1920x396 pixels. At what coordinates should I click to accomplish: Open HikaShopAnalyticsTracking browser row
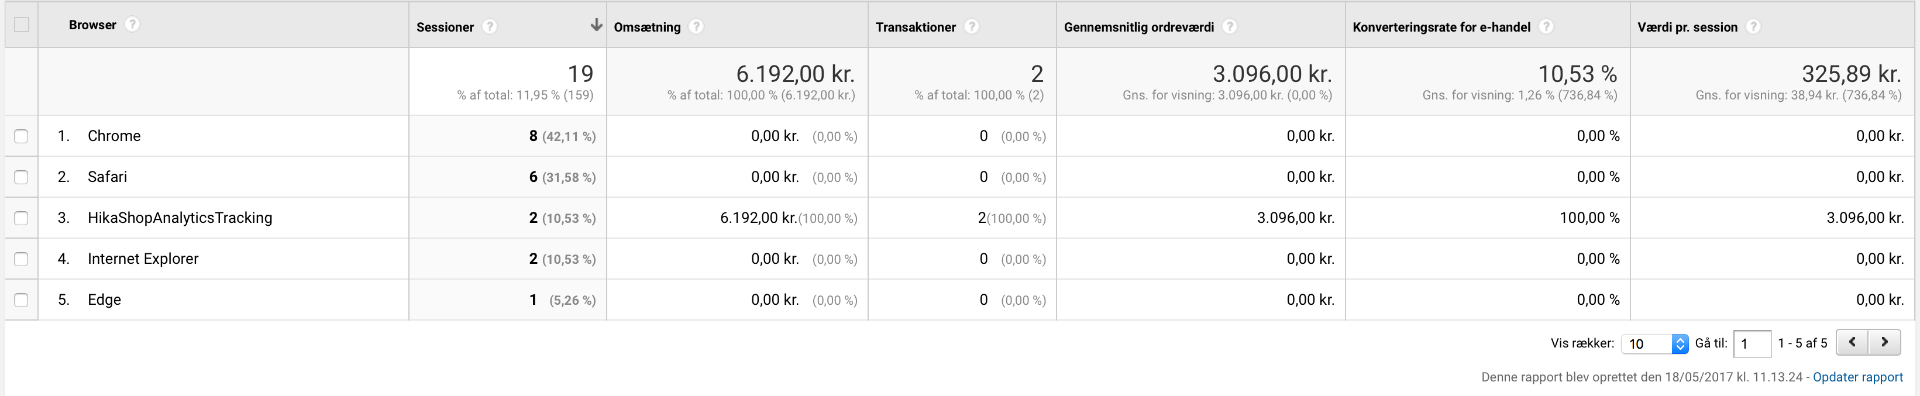click(x=180, y=218)
